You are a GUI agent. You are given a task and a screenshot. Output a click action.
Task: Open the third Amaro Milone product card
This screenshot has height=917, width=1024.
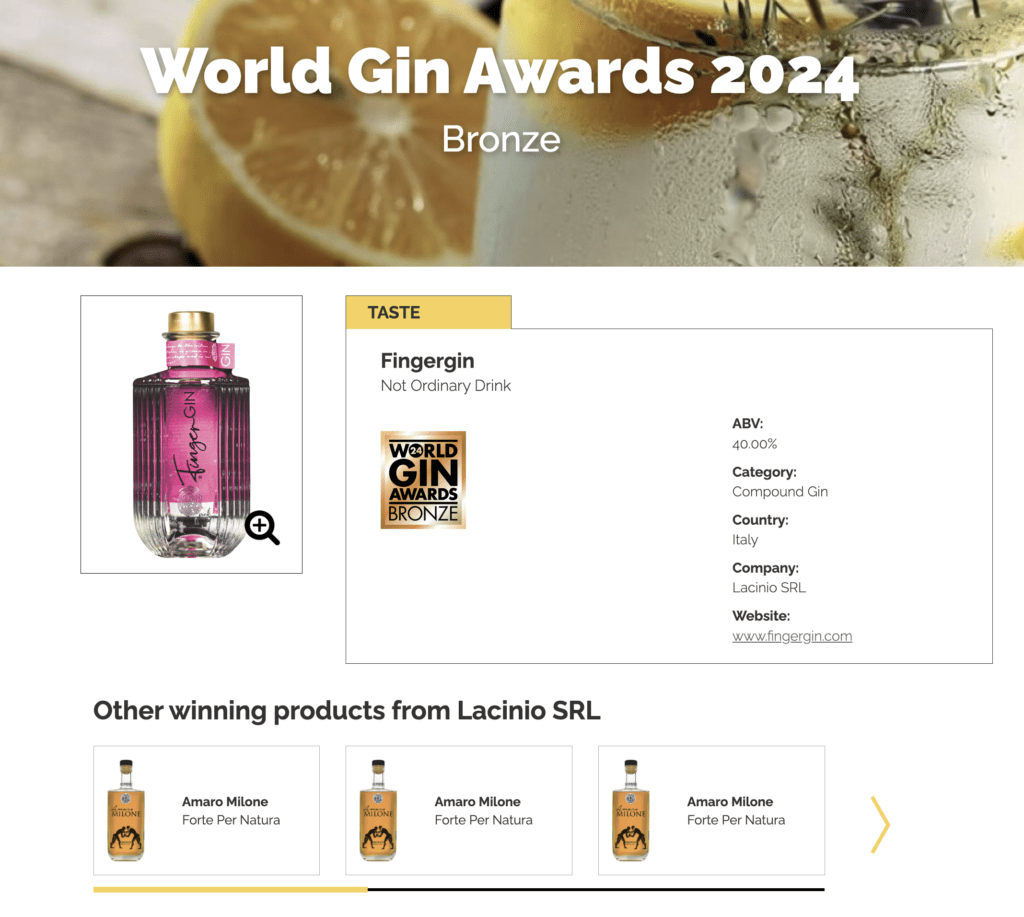(x=712, y=811)
